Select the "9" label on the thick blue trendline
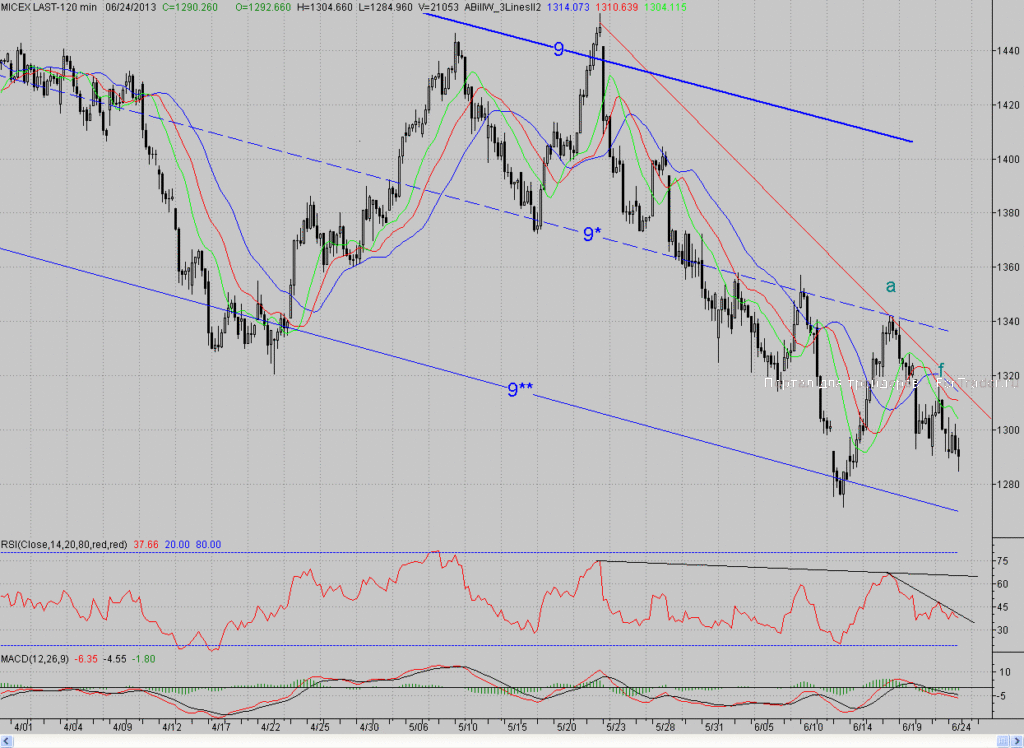Viewport: 1024px width, 748px height. coord(558,49)
